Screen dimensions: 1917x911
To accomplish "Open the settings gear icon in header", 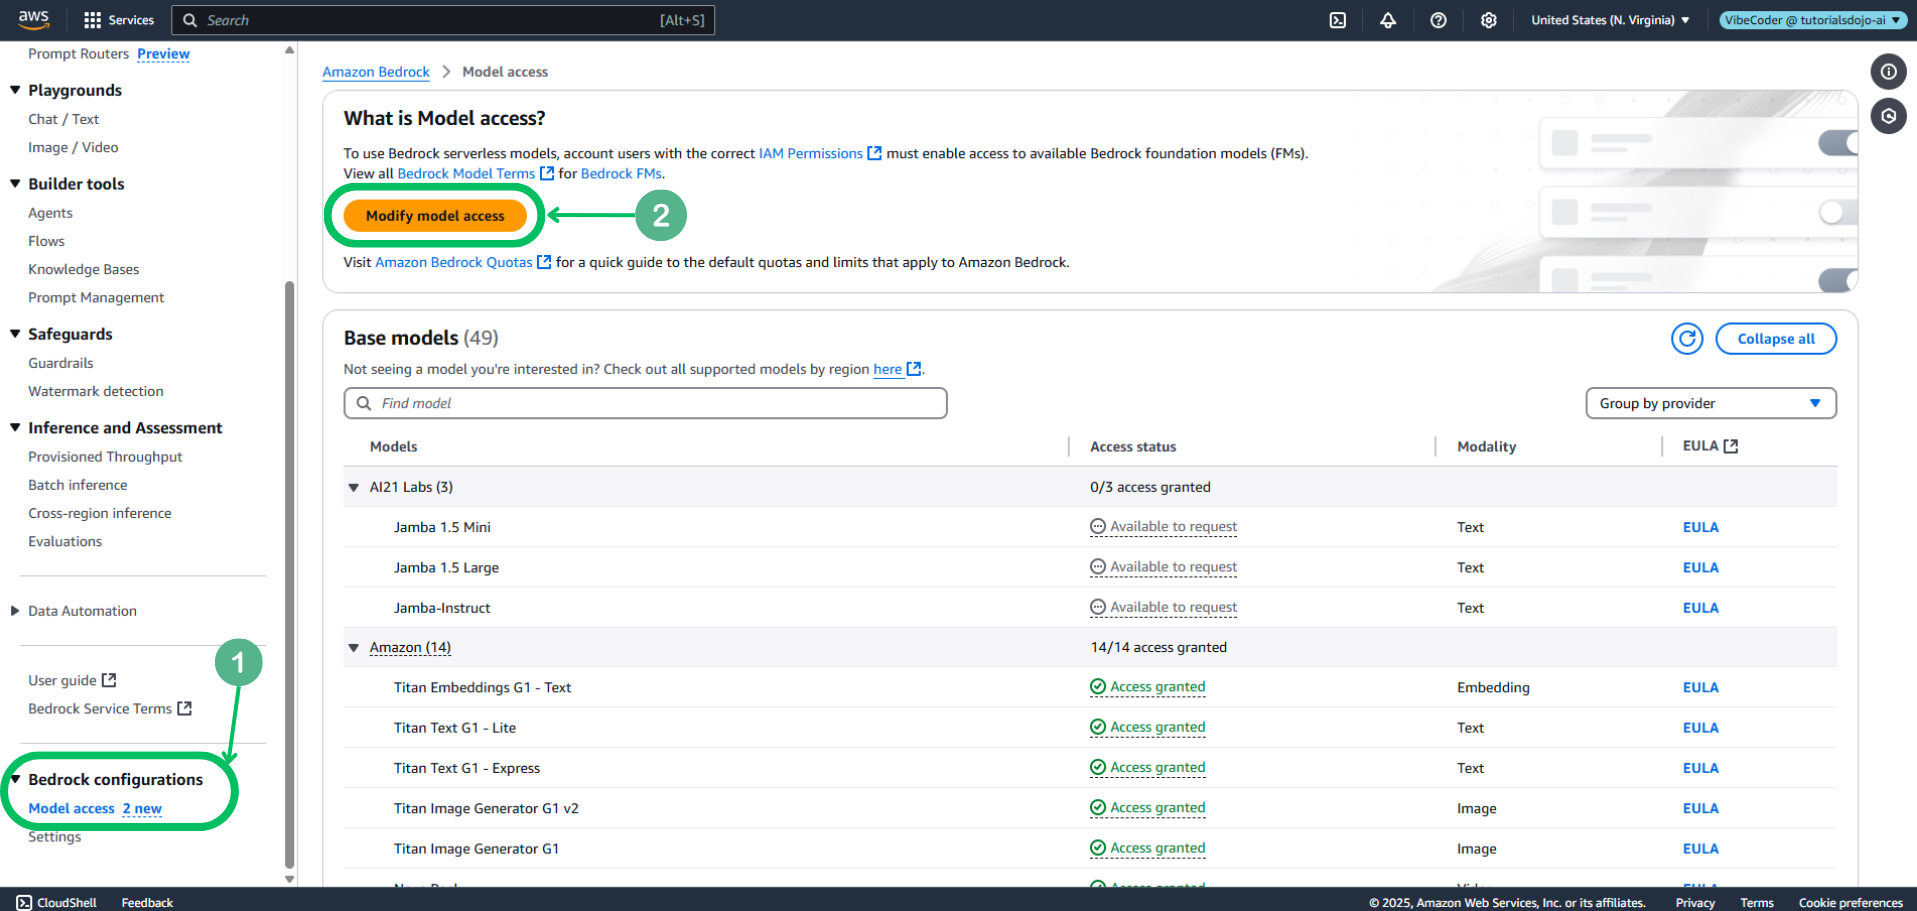I will [x=1488, y=20].
